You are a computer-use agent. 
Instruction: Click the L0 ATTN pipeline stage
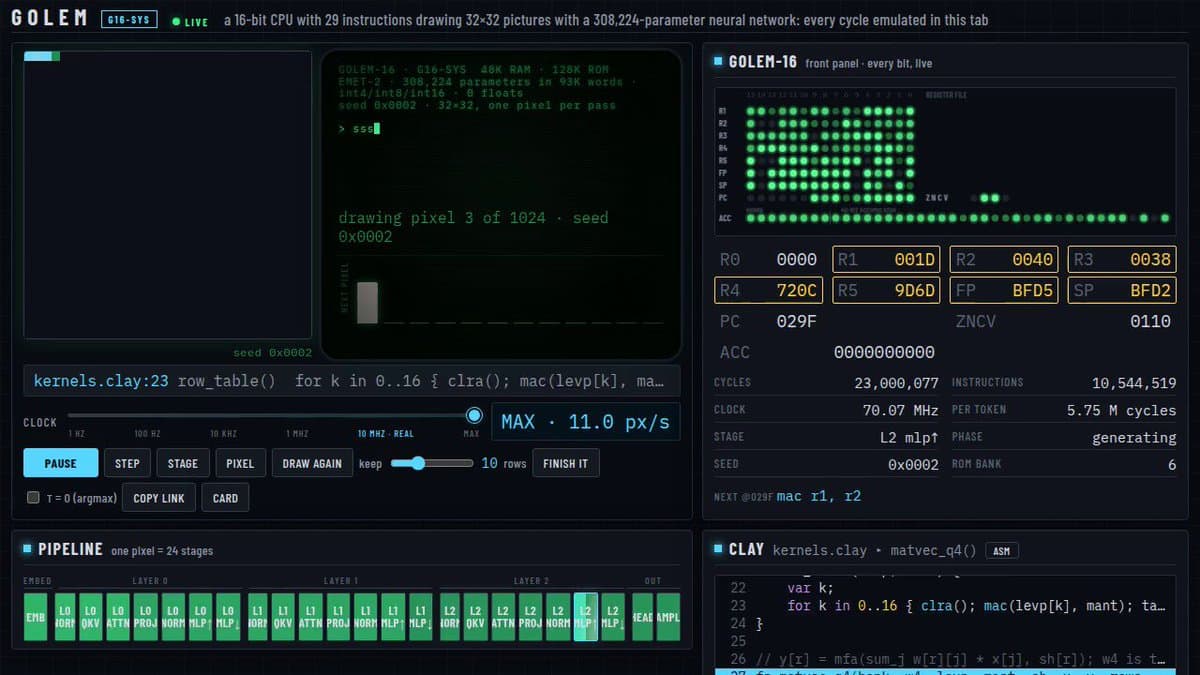tap(118, 617)
